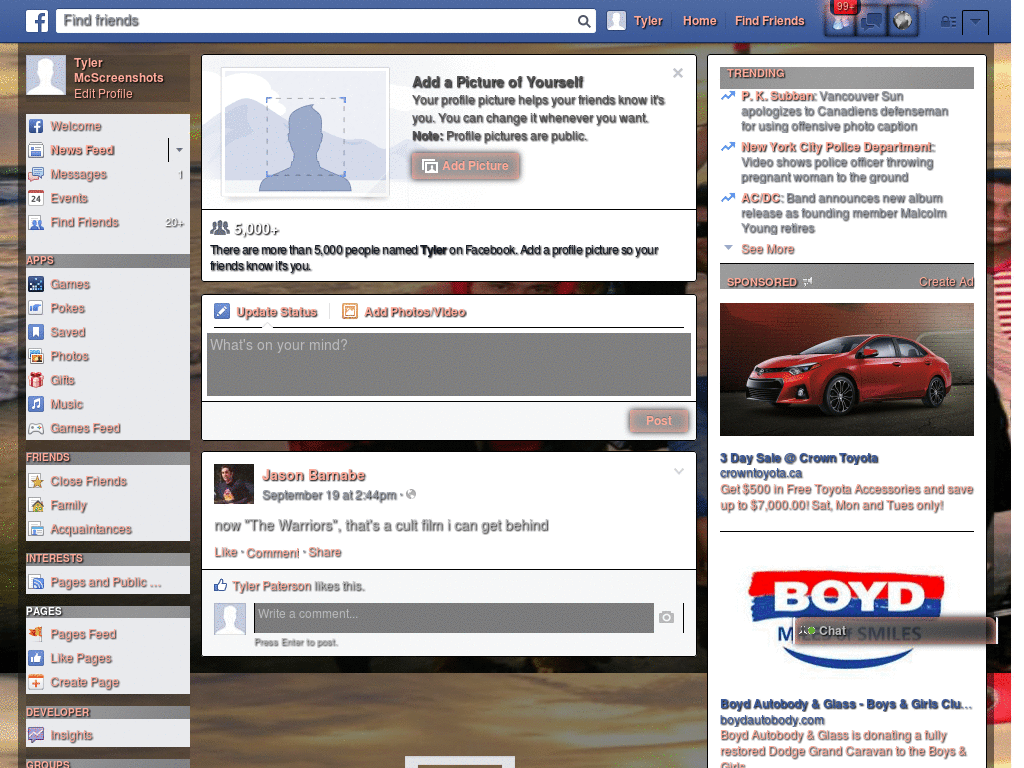
Task: Open the P. K. Subban trending topic
Action: click(778, 97)
